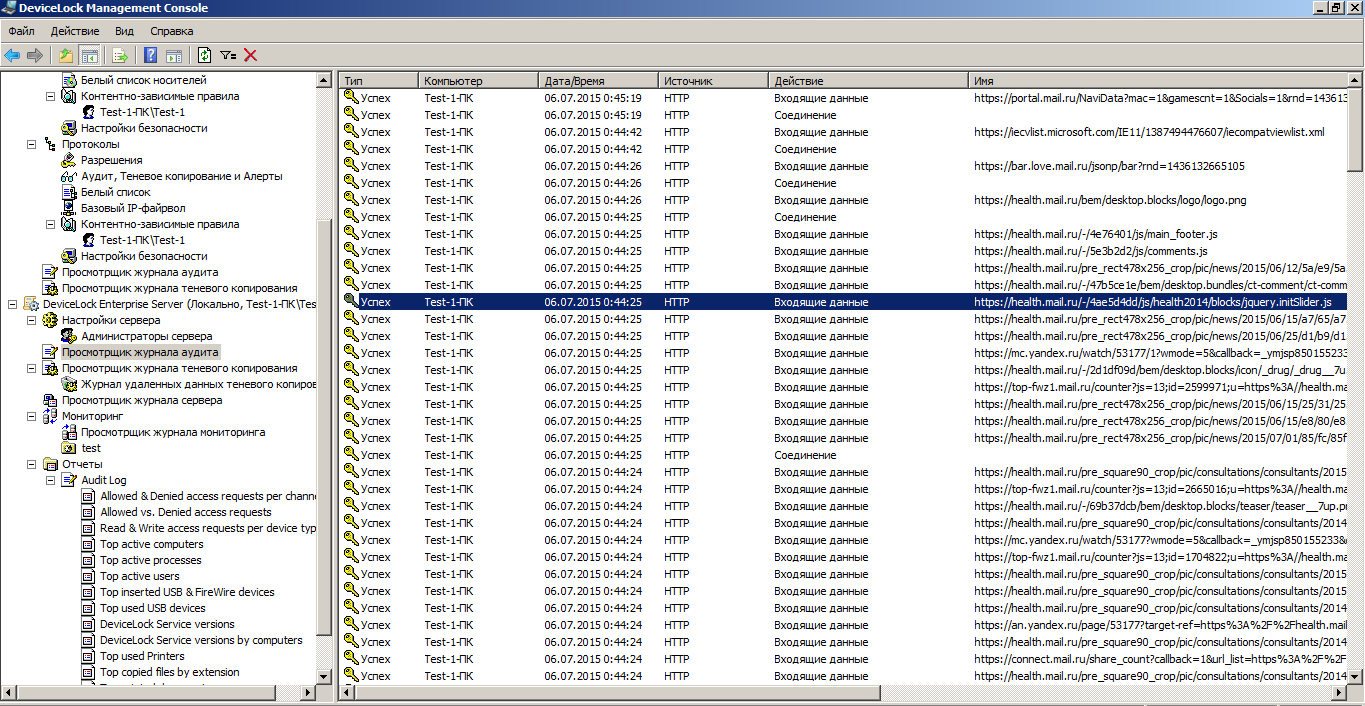Image resolution: width=1365 pixels, height=706 pixels.
Task: Select the row with main_footer.js URL
Action: coord(844,234)
